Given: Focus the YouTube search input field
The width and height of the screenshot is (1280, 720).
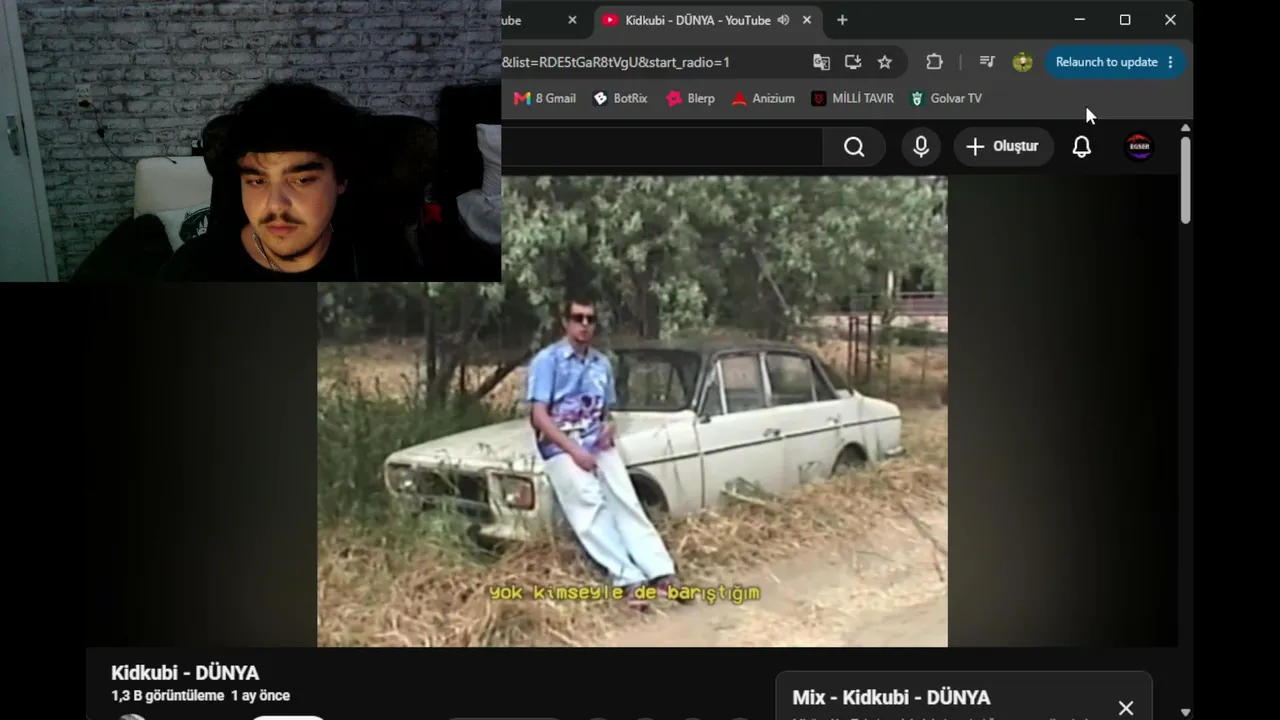Looking at the screenshot, I should 662,147.
